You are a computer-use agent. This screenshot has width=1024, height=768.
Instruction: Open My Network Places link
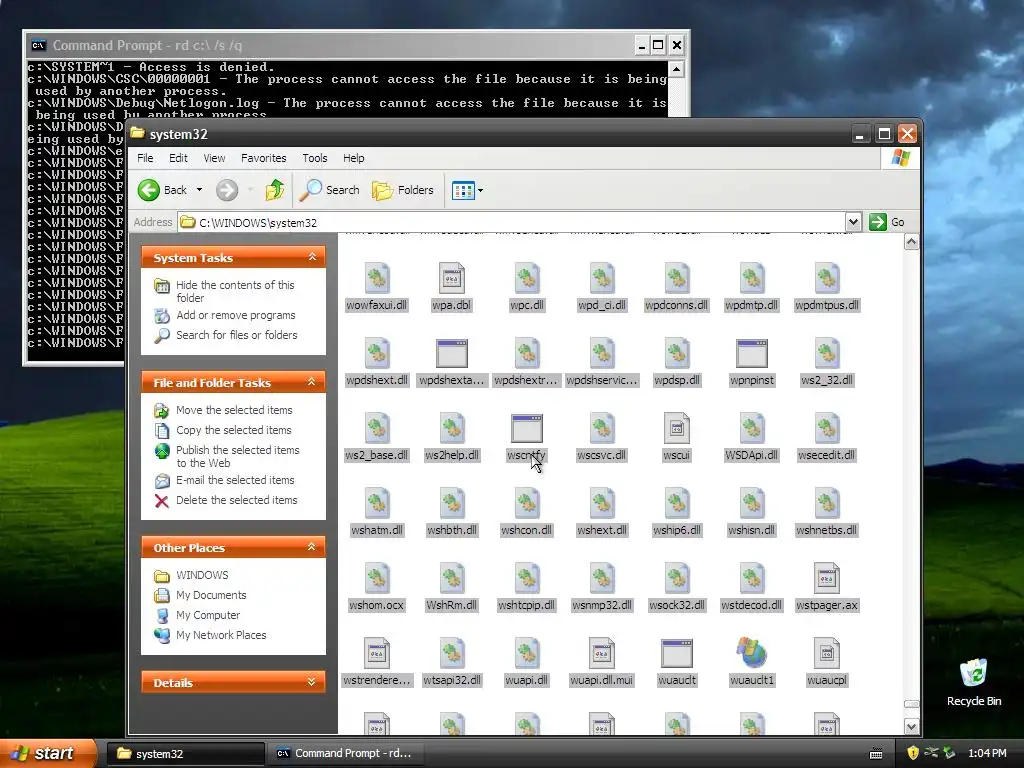(221, 635)
